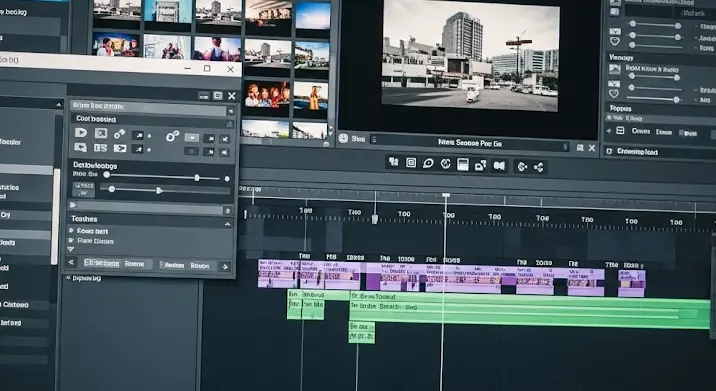Click the left-pointing arrow beside the layout grid icon

(609, 131)
